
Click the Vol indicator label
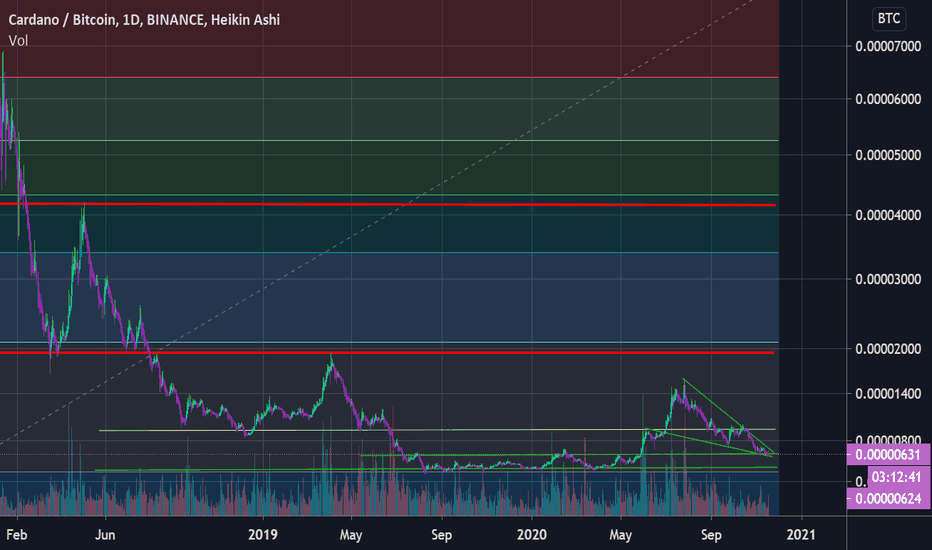tap(18, 40)
